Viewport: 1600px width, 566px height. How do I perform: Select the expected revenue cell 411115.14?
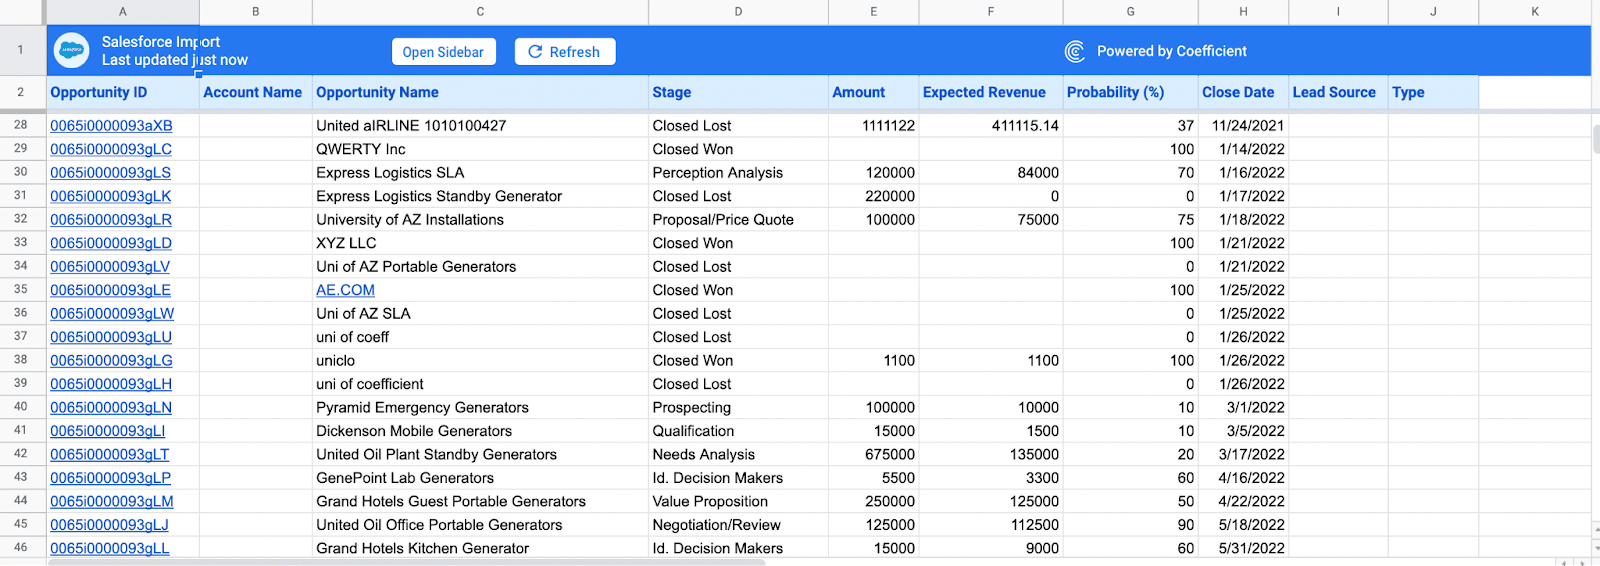991,126
